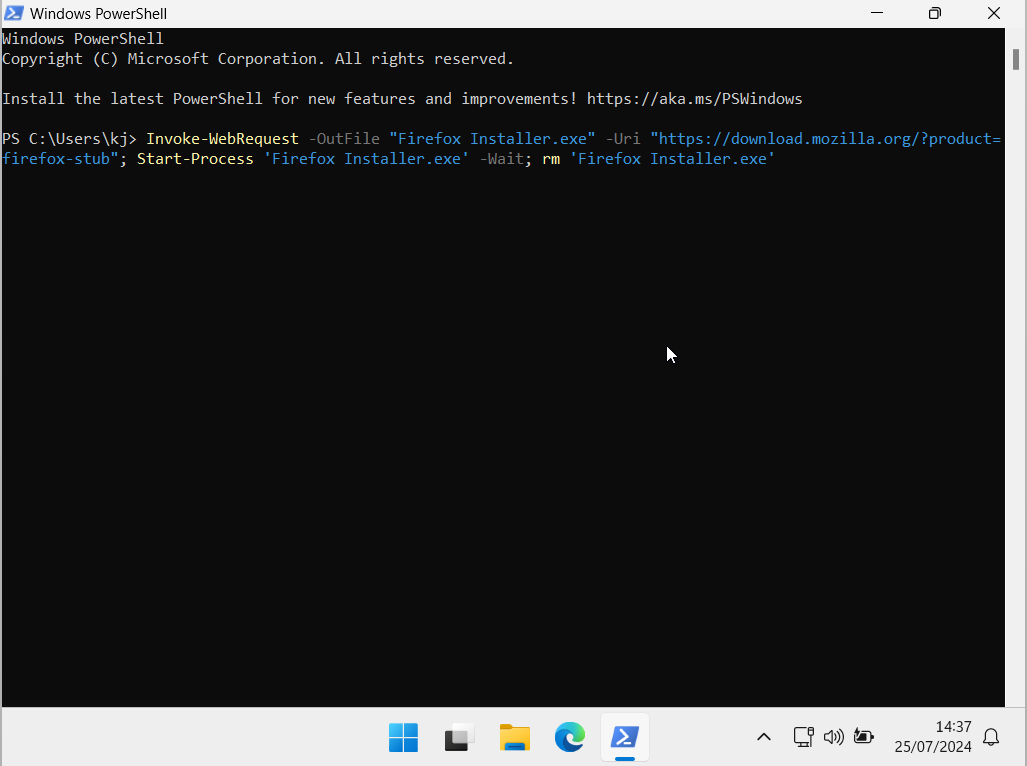Open the volume tray icon
The width and height of the screenshot is (1027, 766).
tap(834, 737)
